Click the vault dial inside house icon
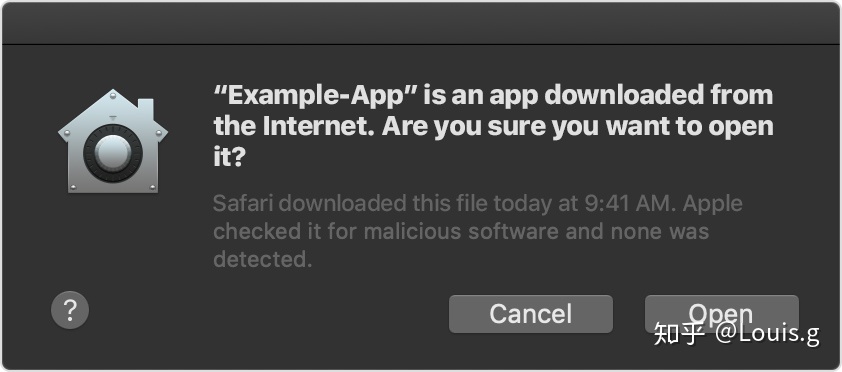 click(x=113, y=153)
